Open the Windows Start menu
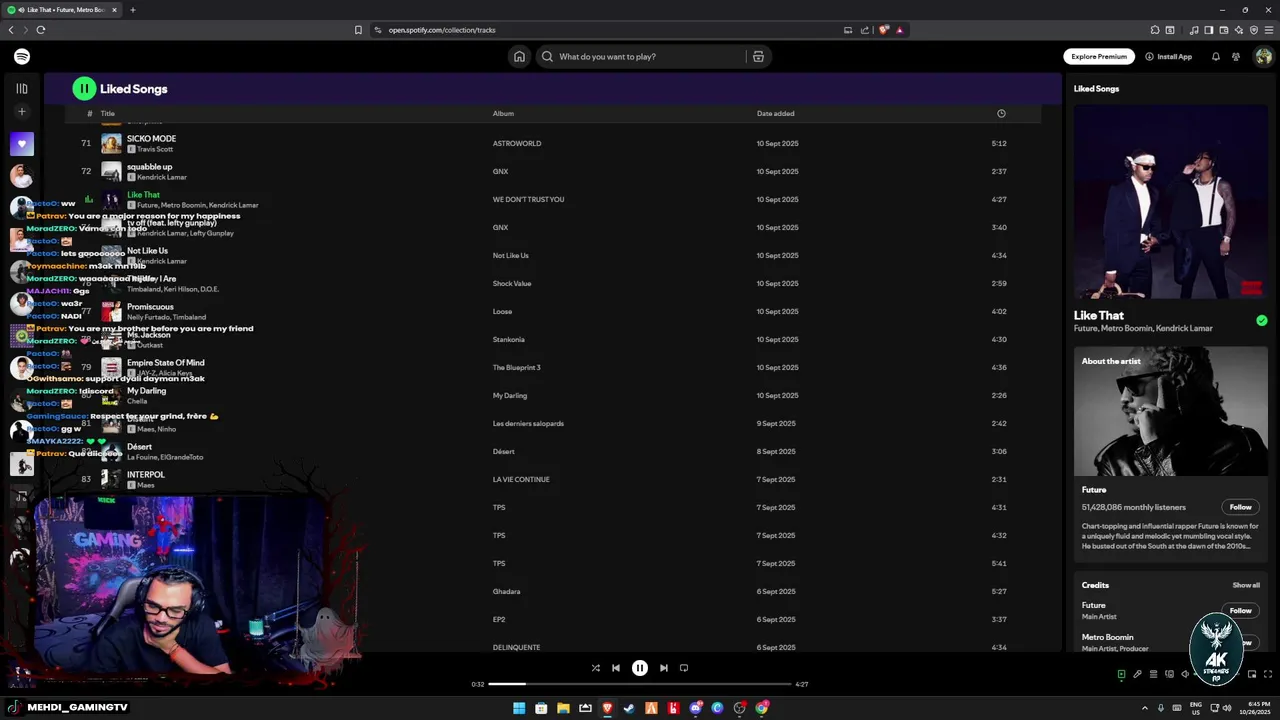The width and height of the screenshot is (1280, 720). (519, 708)
